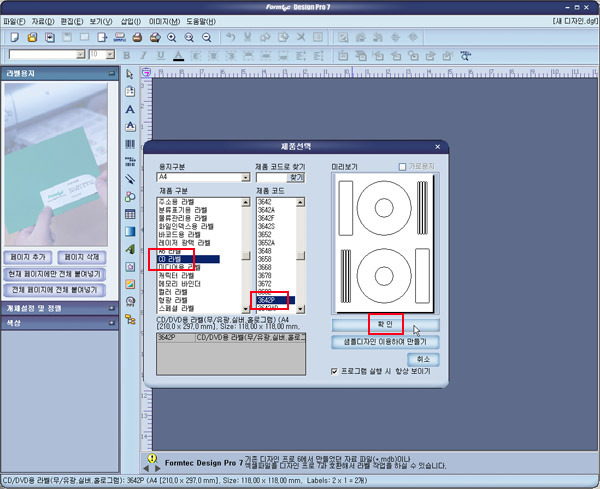This screenshot has width=600, height=489.
Task: Click up arrow of 제품 코드 scrollbar
Action: pos(300,202)
